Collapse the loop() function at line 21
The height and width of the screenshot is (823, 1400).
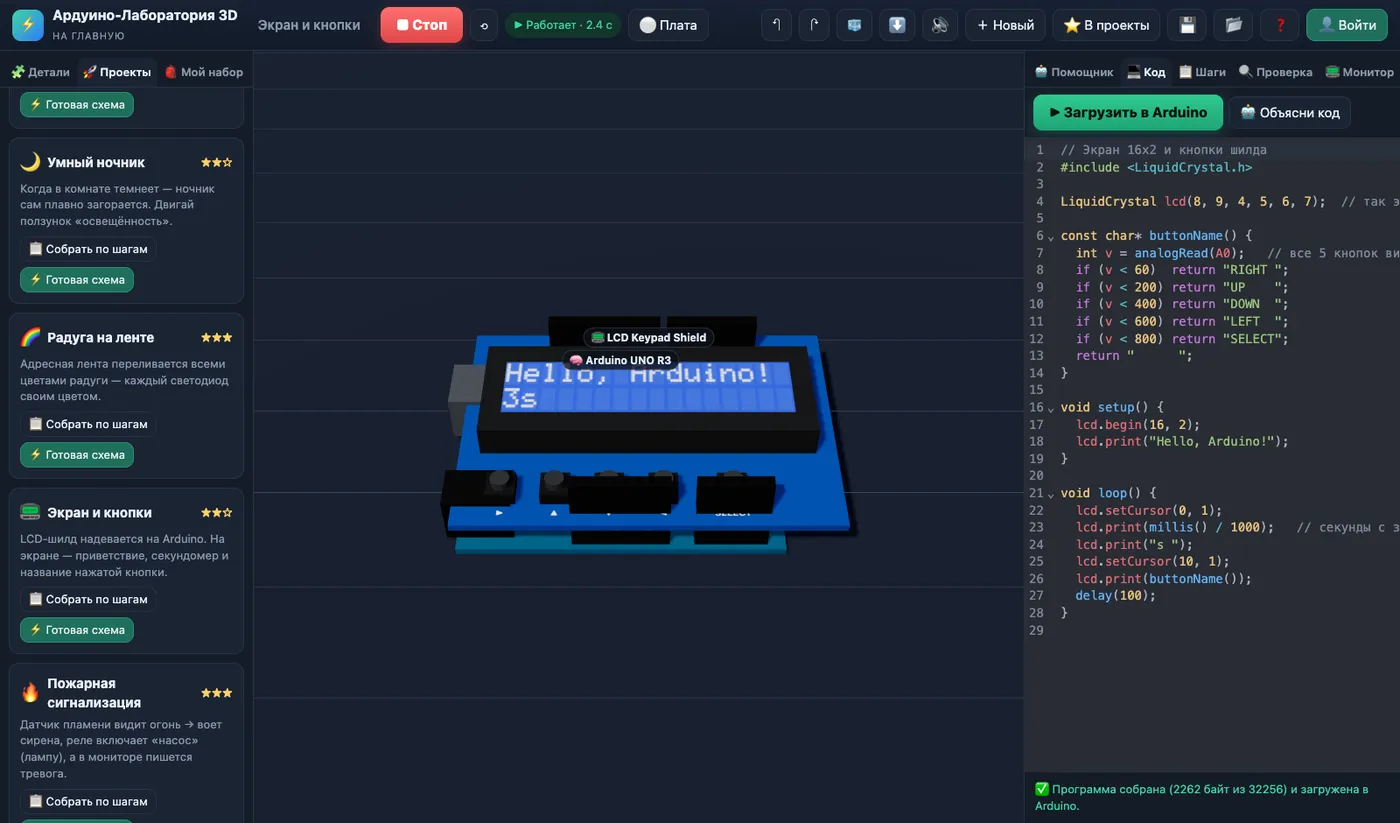click(1050, 493)
